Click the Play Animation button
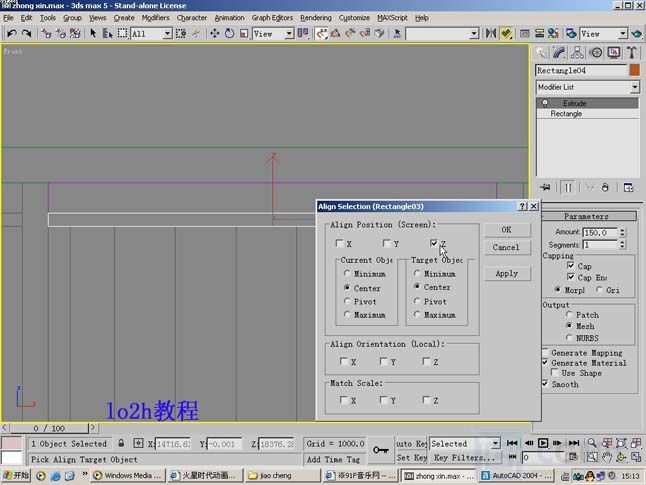Image resolution: width=646 pixels, height=485 pixels. point(543,443)
